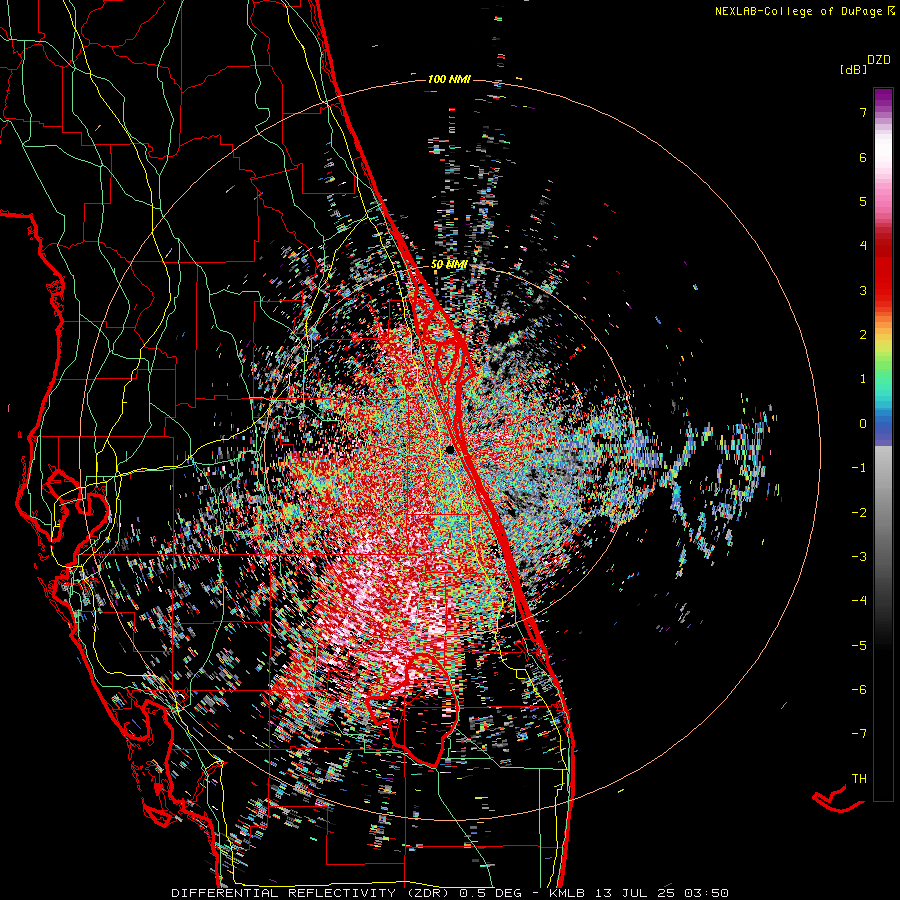The height and width of the screenshot is (900, 900).
Task: Click the -1 value on the color scale
Action: (x=859, y=468)
